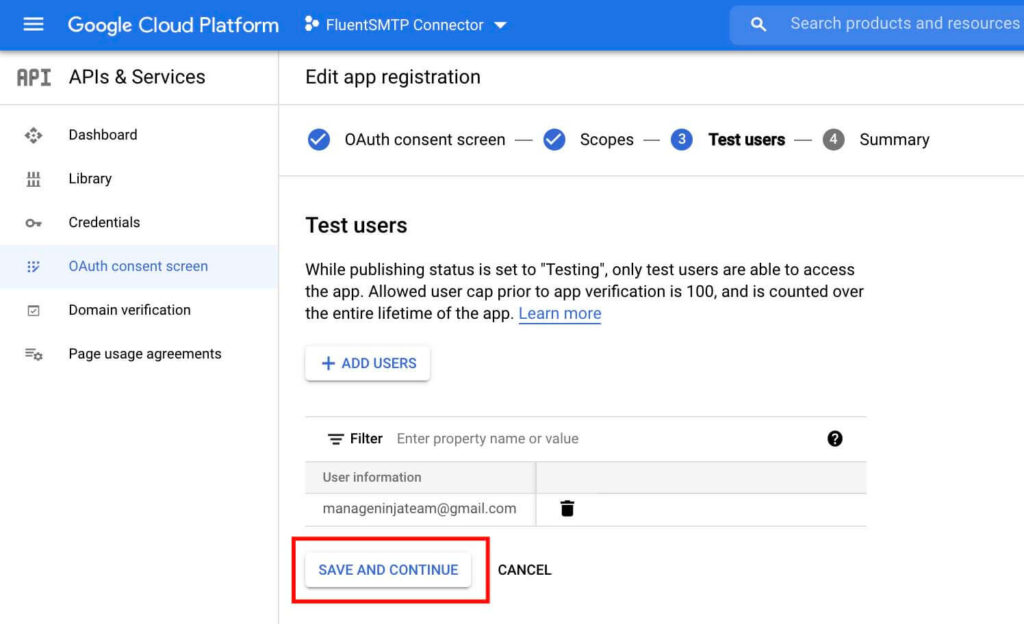Click the search magnifier icon
Image resolution: width=1024 pixels, height=624 pixels.
tap(758, 25)
